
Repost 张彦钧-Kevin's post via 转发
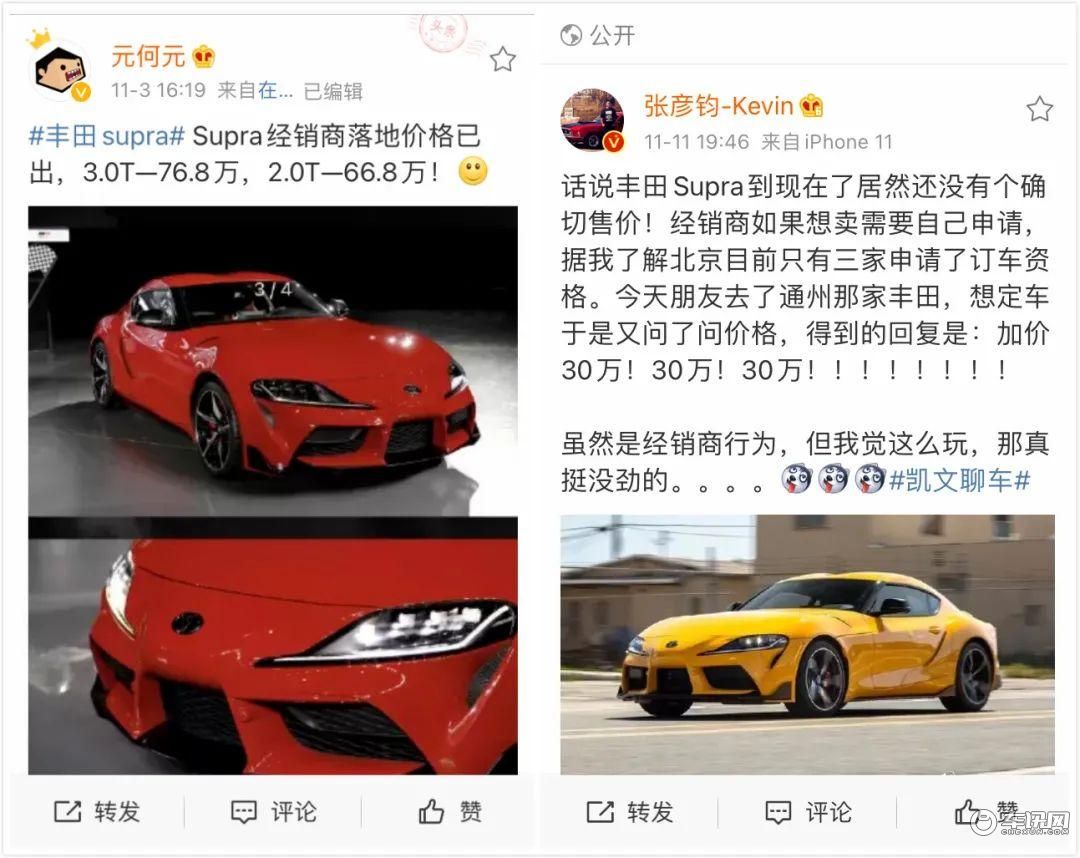(630, 812)
